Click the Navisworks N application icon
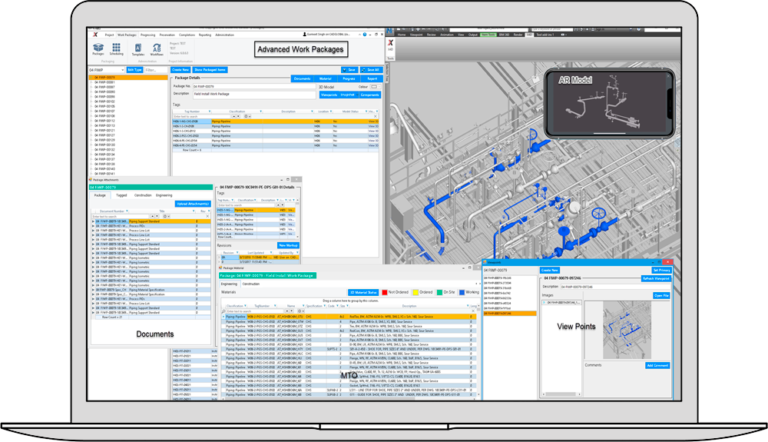 coord(390,32)
